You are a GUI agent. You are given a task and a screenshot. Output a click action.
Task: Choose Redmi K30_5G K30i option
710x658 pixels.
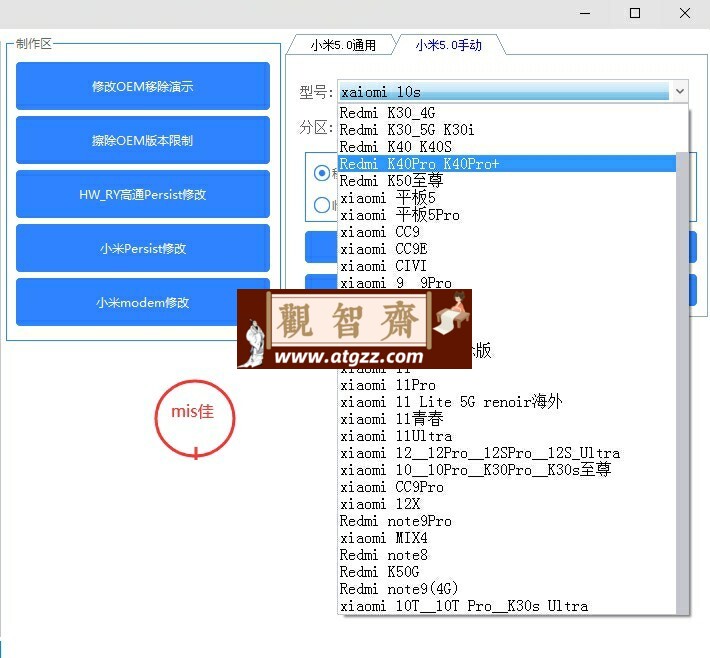coord(507,130)
